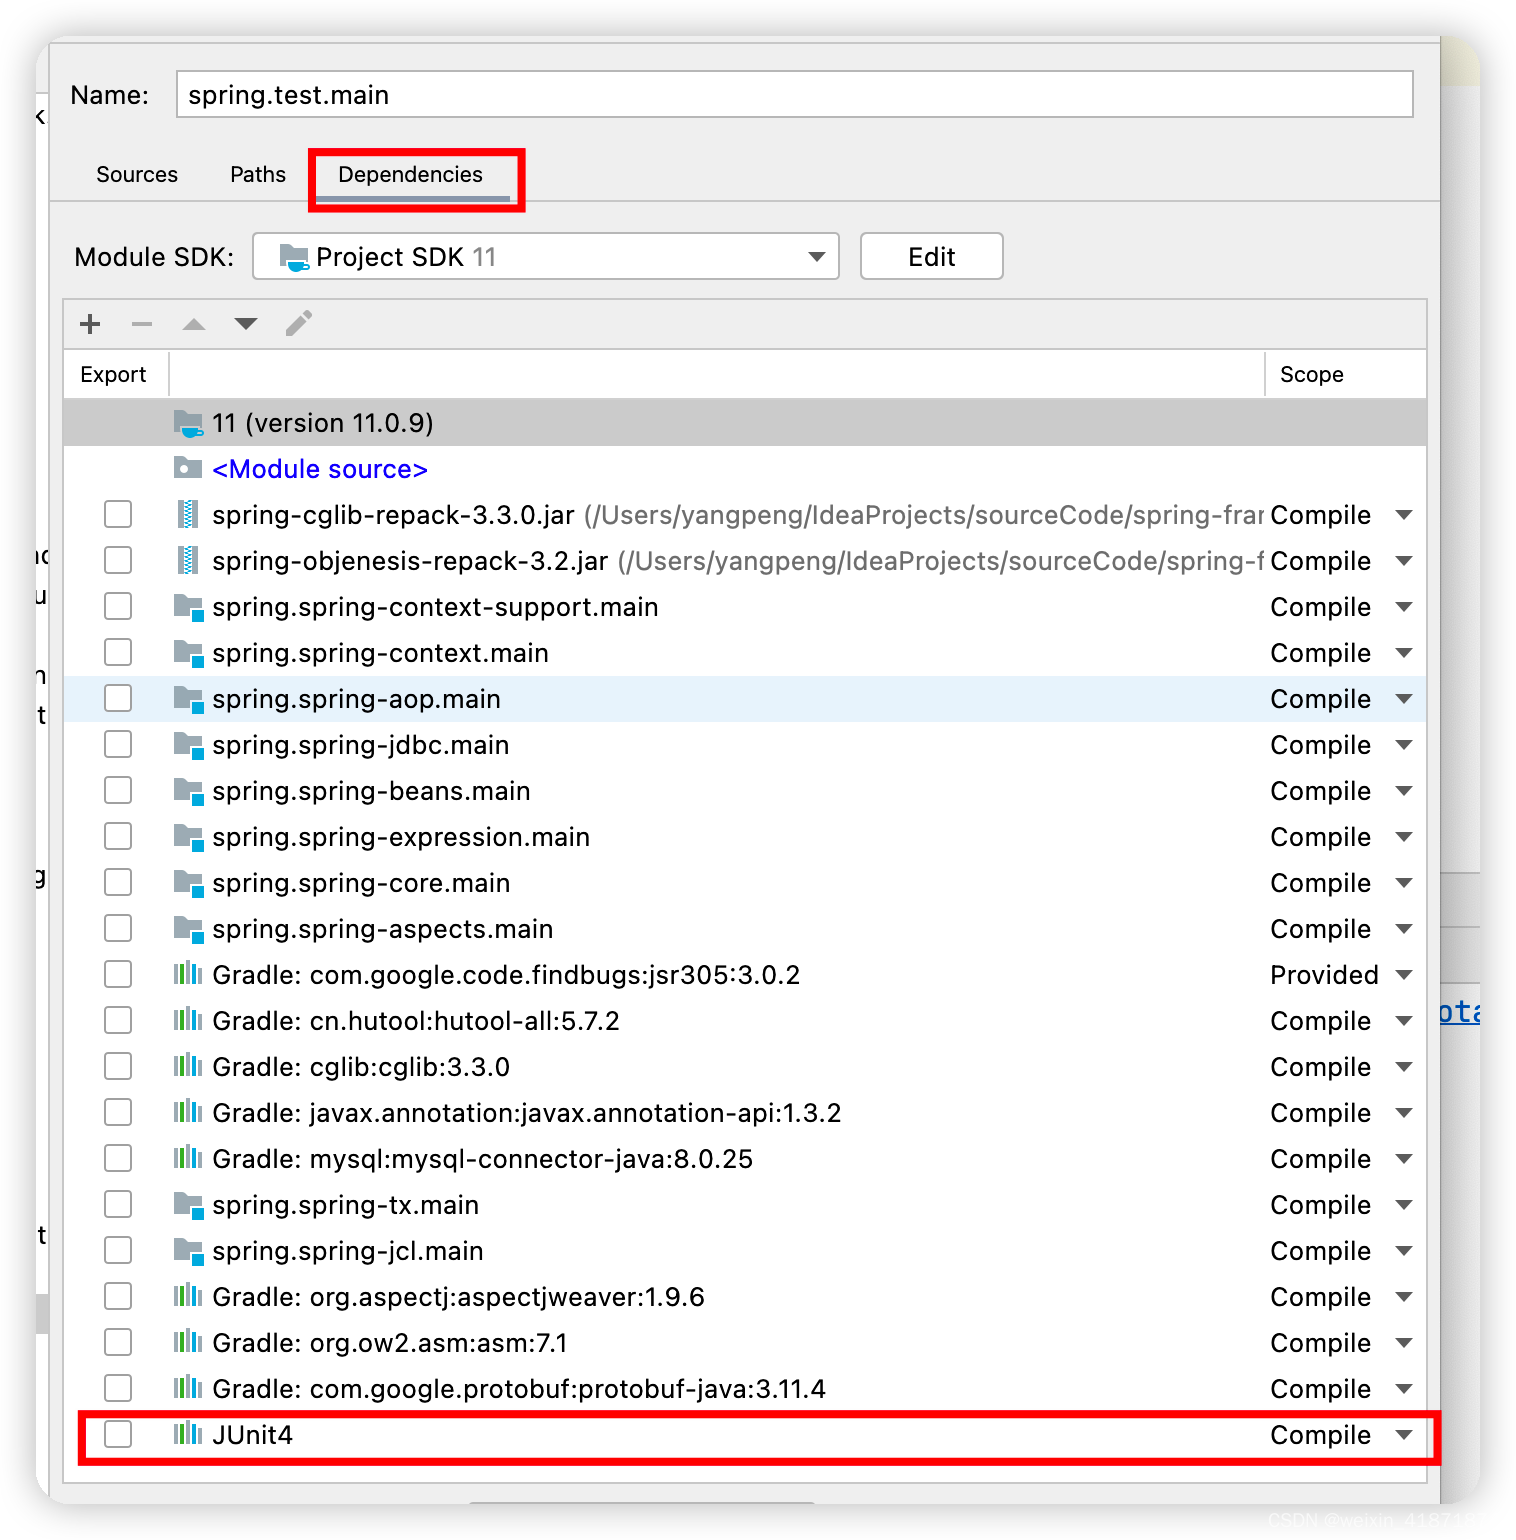Check the Export box for JUnit4
This screenshot has width=1516, height=1540.
[117, 1434]
